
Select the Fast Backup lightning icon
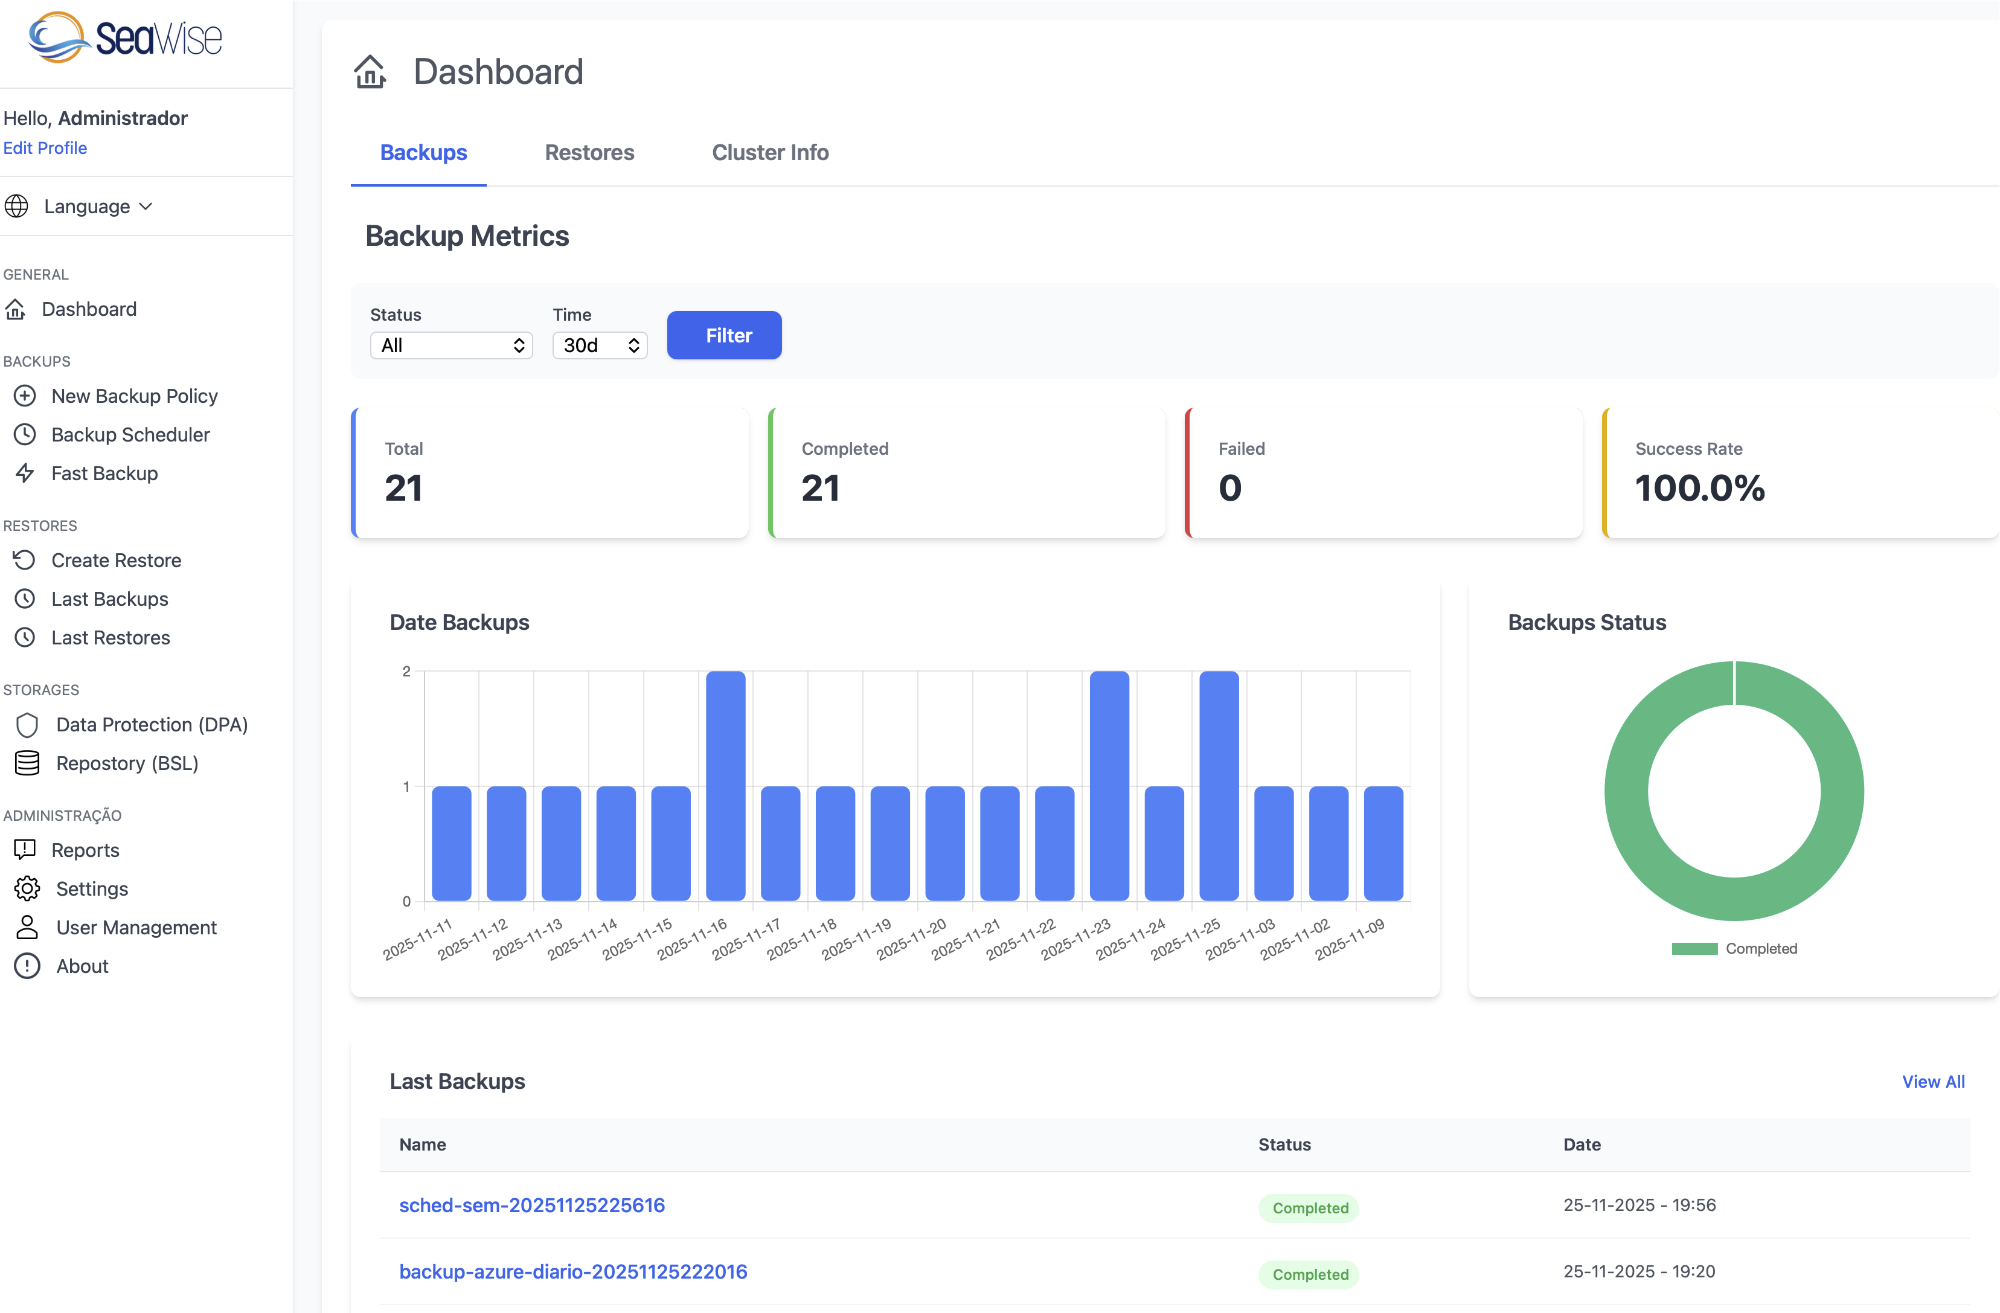pos(25,473)
